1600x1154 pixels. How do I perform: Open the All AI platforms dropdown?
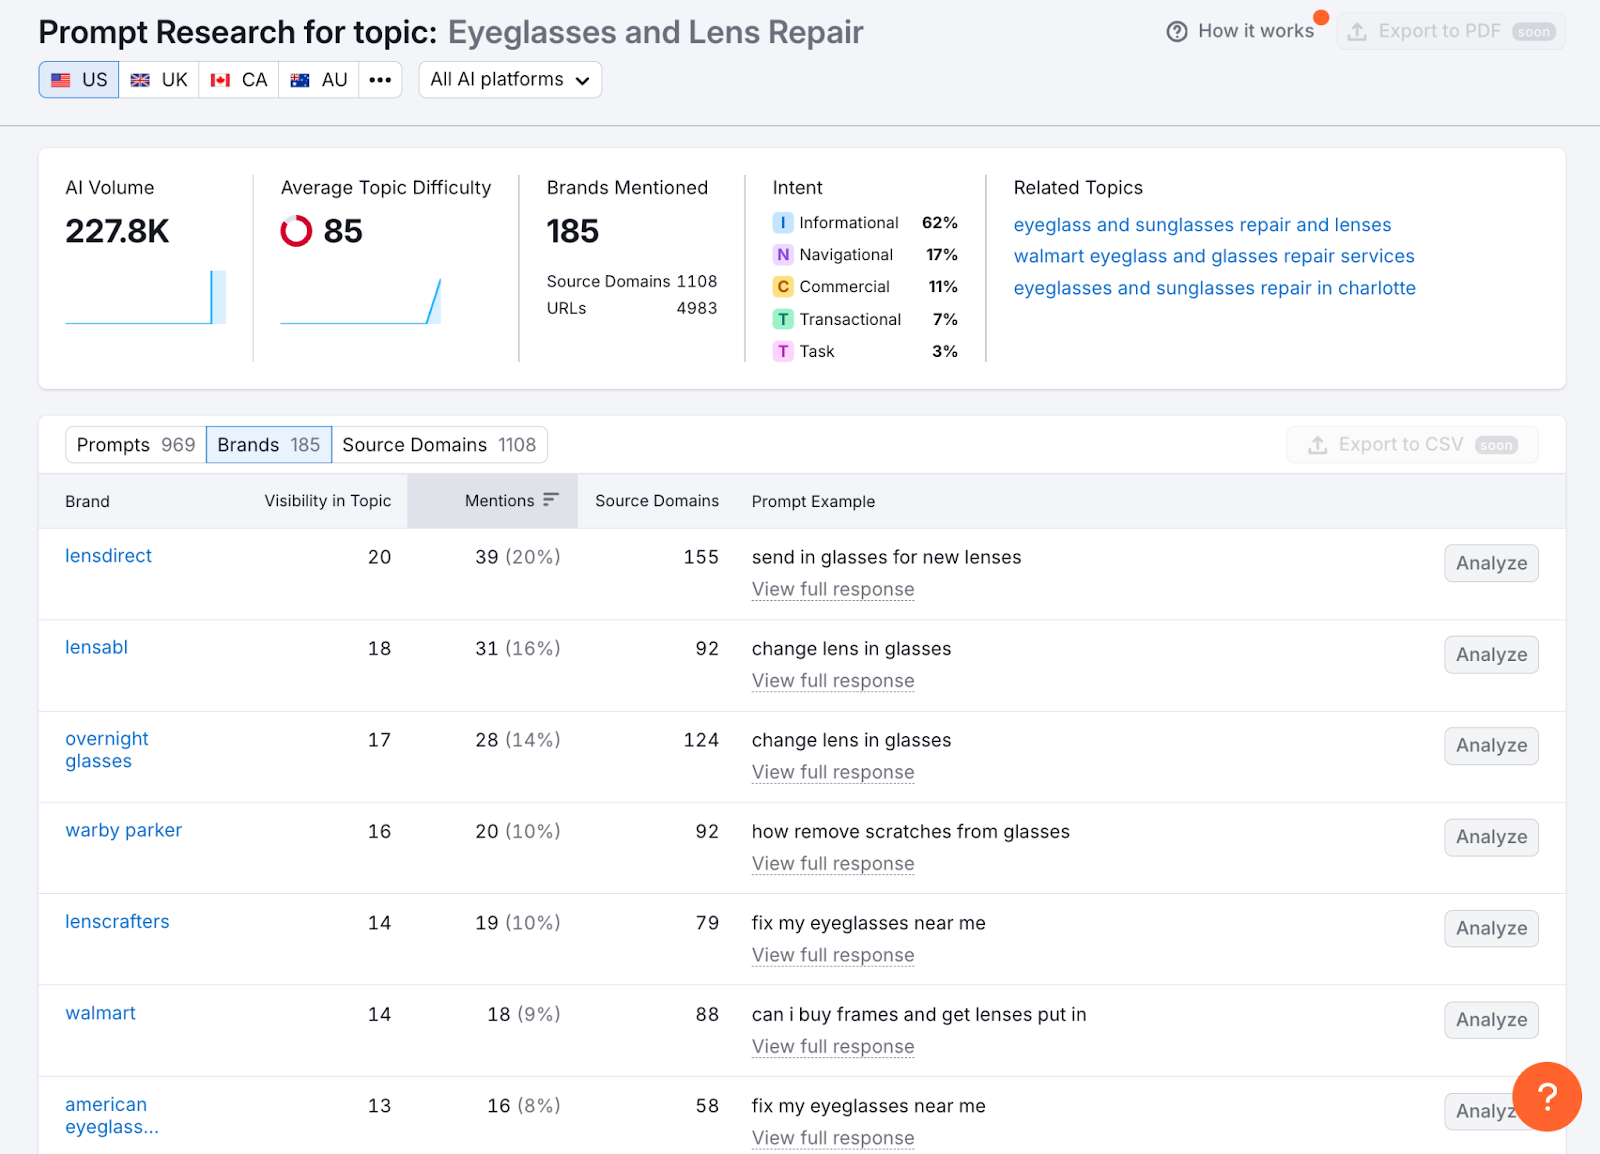[x=509, y=79]
